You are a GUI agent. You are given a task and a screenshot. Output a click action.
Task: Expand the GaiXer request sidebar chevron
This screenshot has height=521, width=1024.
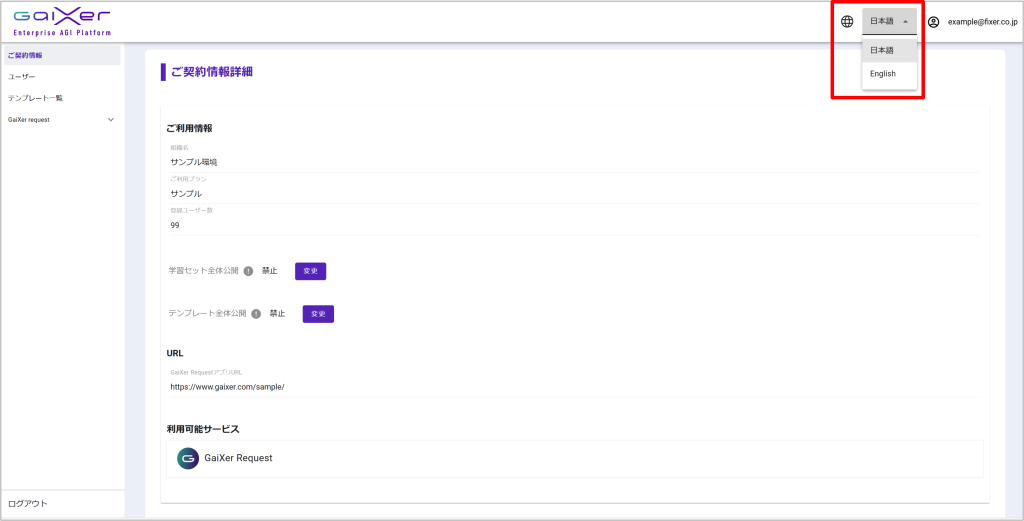(111, 120)
